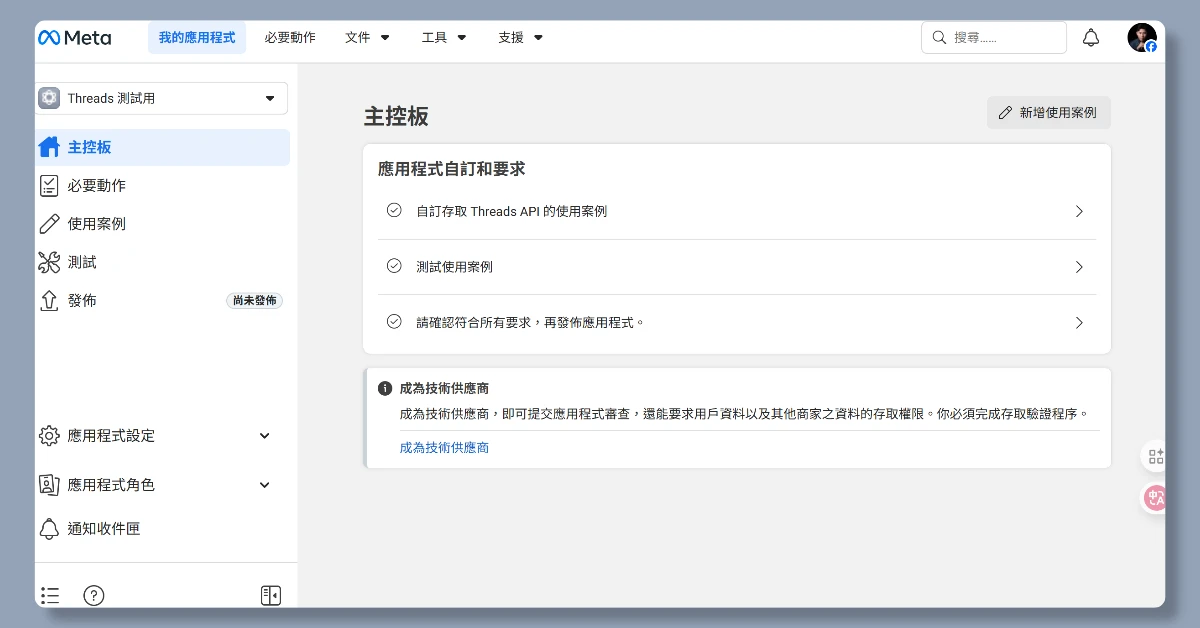The image size is (1200, 628).
Task: Click the 應用程式設定 gear icon
Action: pyautogui.click(x=49, y=436)
